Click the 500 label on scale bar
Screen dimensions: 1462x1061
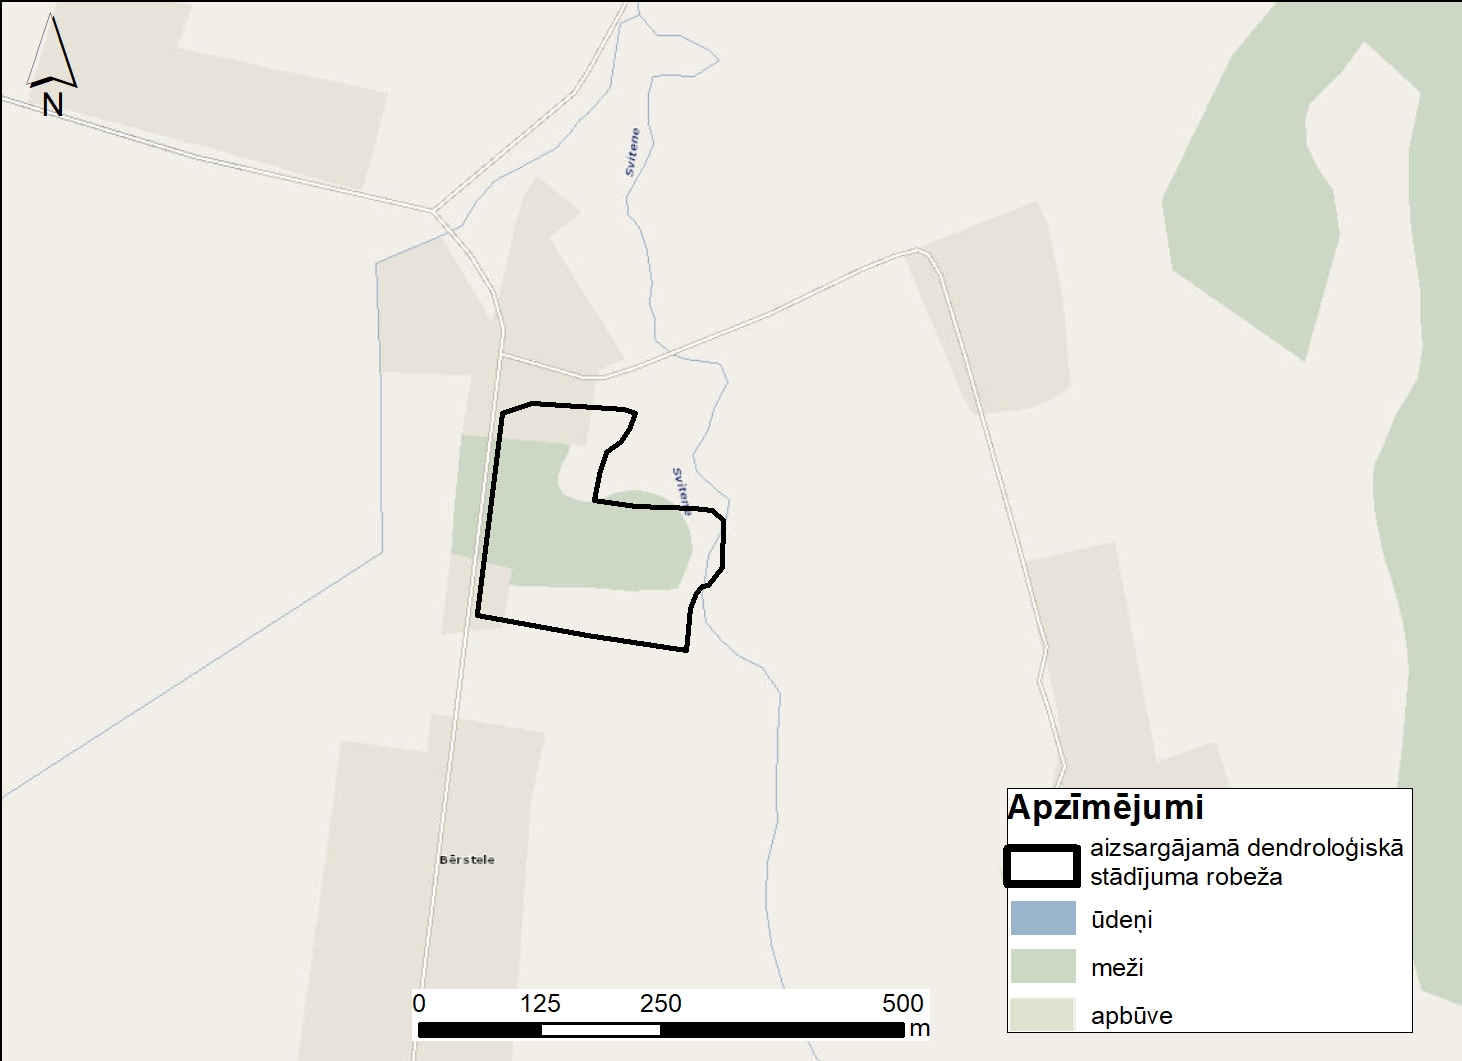point(902,1004)
